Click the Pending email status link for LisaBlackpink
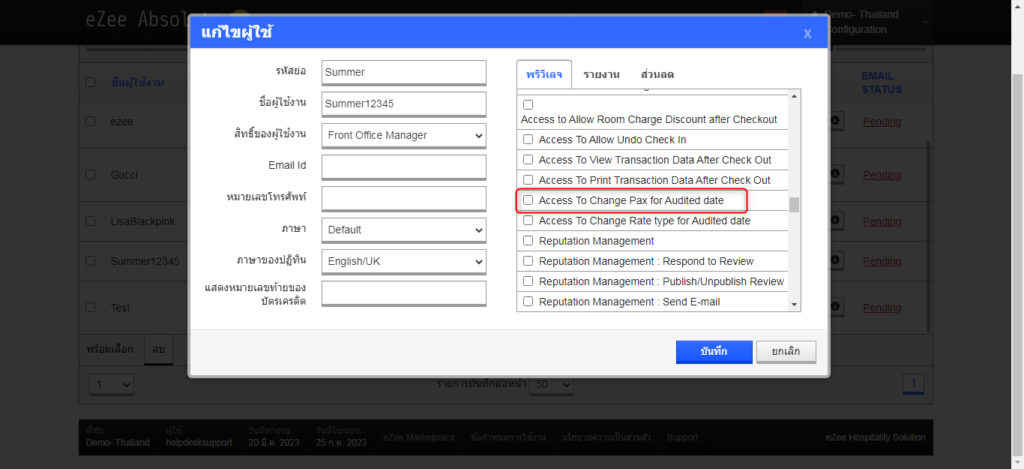1024x469 pixels. [882, 221]
